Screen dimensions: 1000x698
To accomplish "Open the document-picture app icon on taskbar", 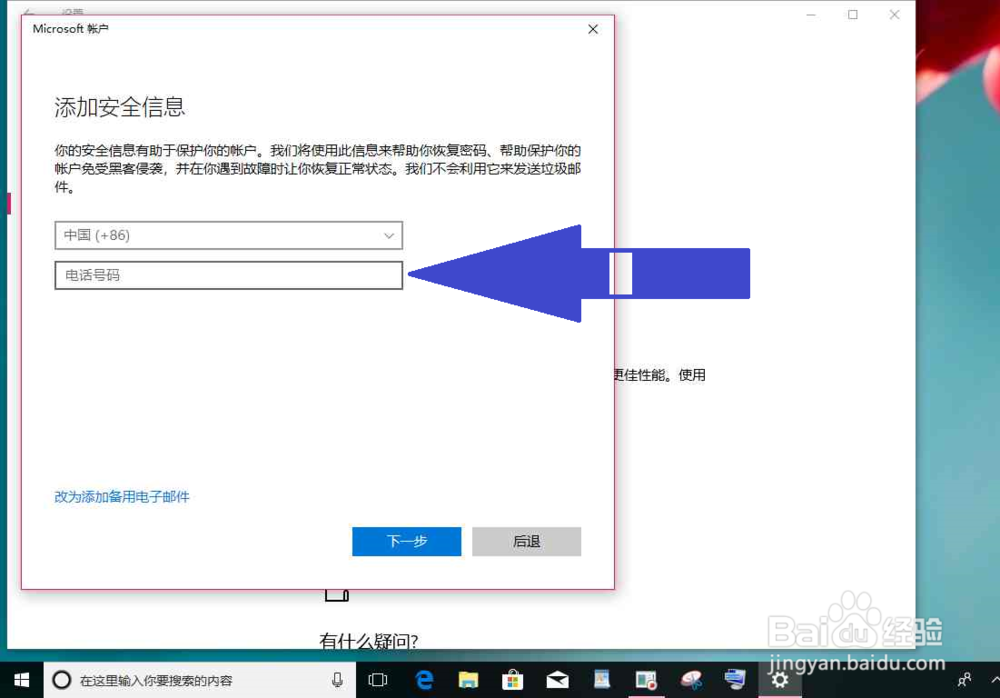I will [601, 679].
